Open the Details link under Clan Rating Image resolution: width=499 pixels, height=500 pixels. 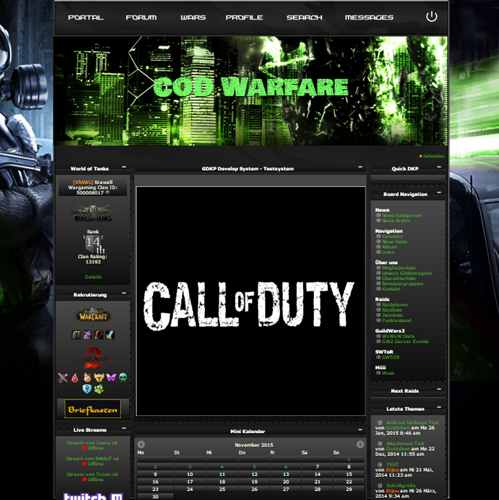click(93, 277)
